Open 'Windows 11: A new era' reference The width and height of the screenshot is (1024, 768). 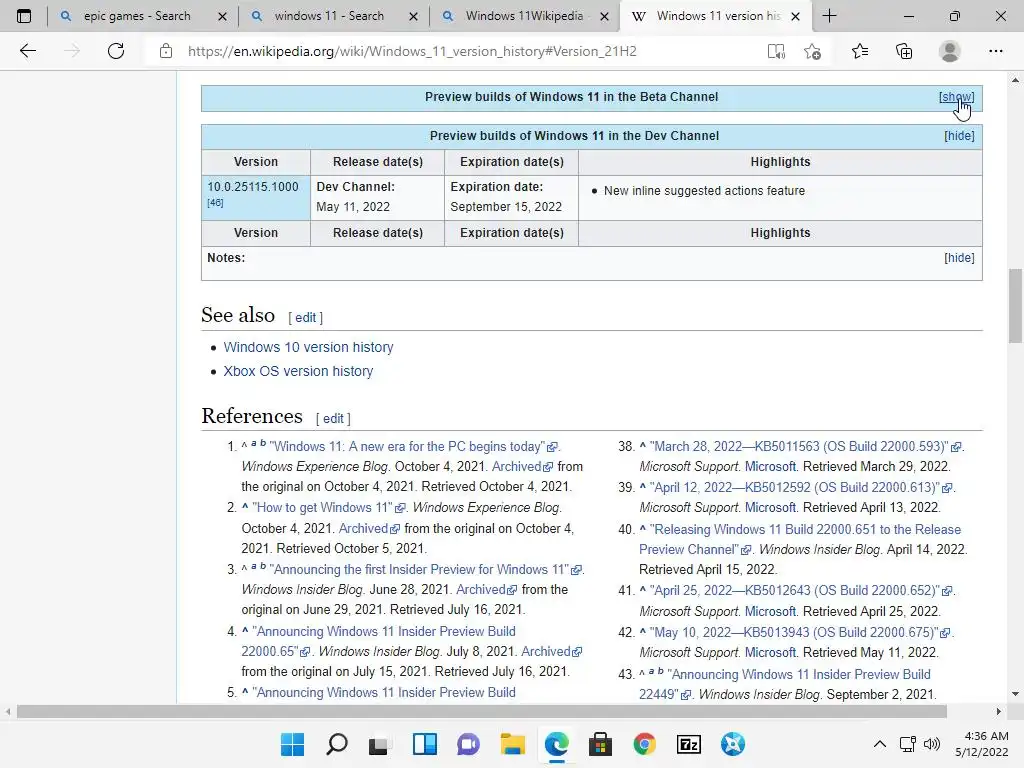coord(413,447)
